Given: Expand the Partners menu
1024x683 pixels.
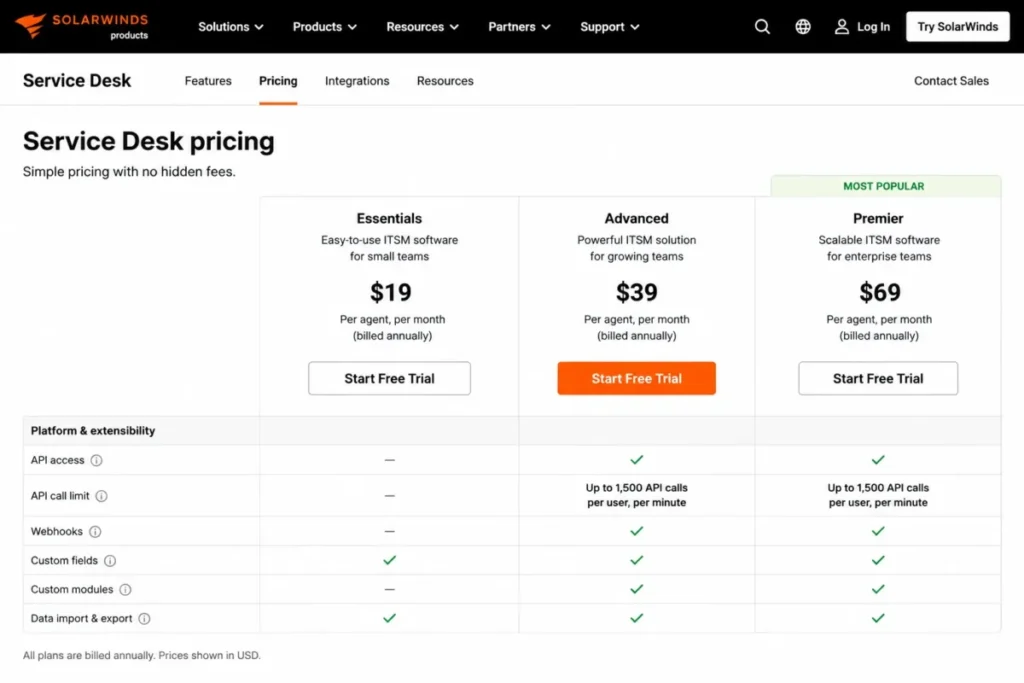Looking at the screenshot, I should pyautogui.click(x=519, y=27).
